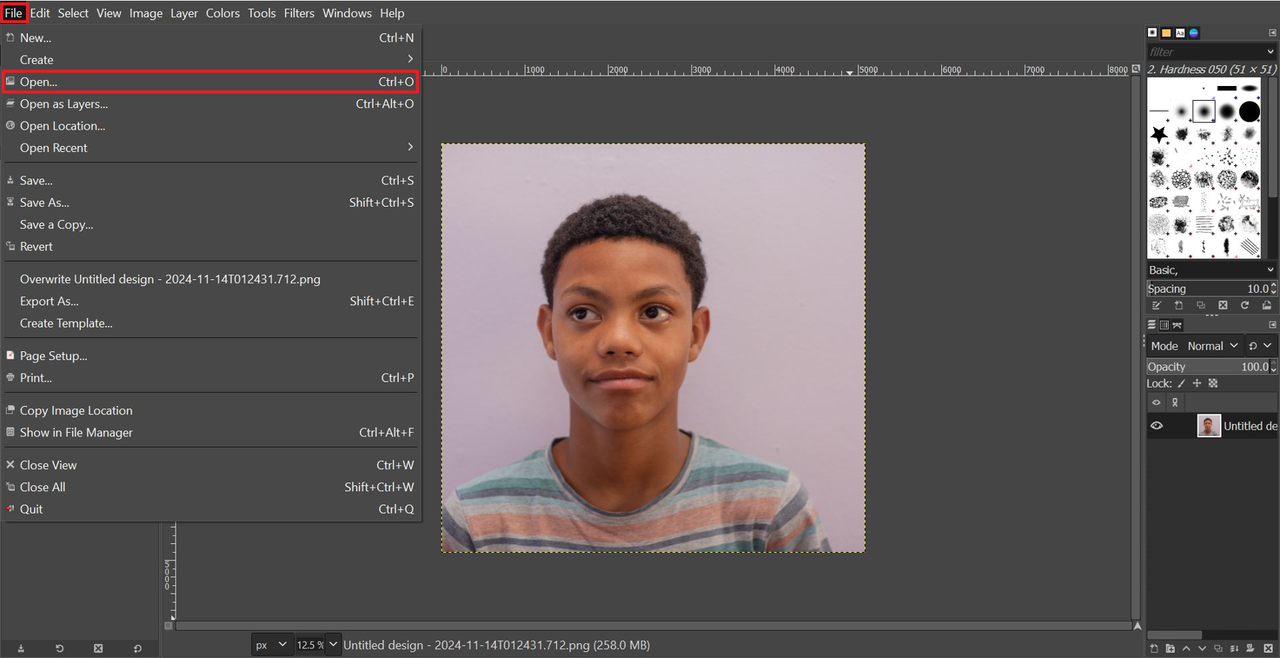Viewport: 1280px width, 658px height.
Task: Open the blend mode group switch dropdown
Action: click(1261, 346)
